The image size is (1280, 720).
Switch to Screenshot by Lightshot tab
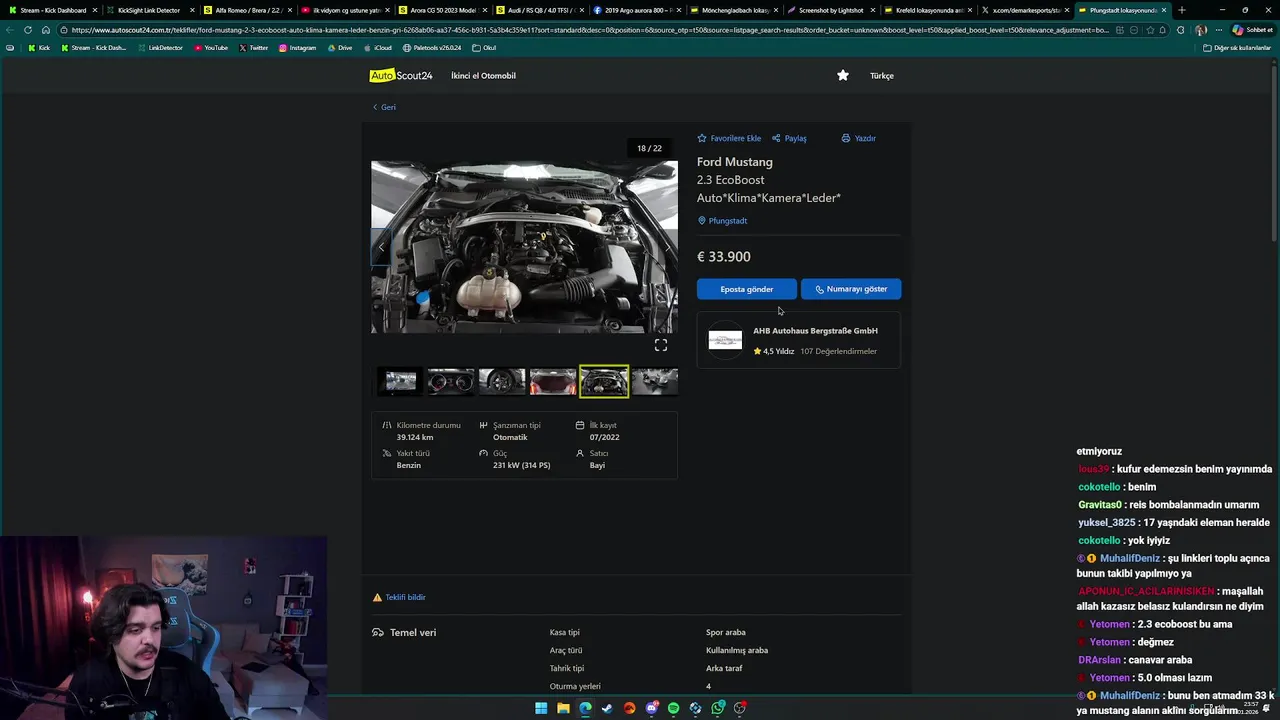(x=830, y=10)
